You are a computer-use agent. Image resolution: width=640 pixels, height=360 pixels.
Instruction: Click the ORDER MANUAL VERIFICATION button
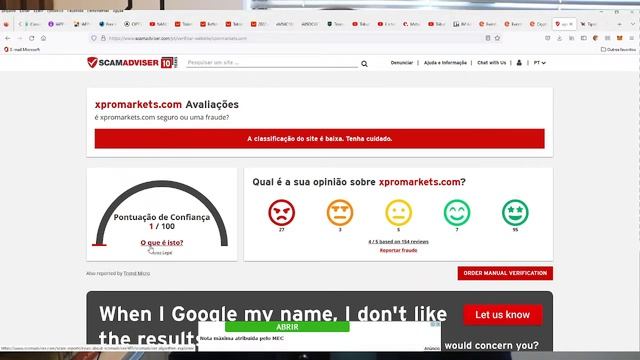click(x=505, y=273)
